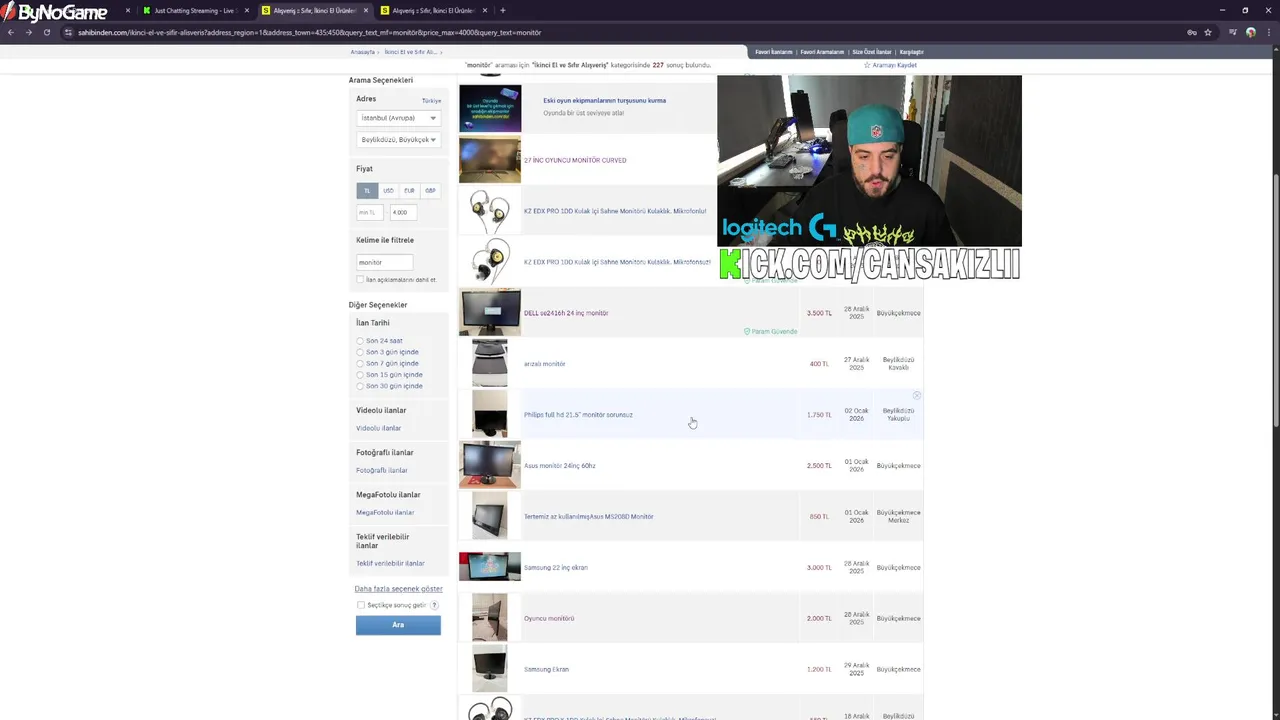The image size is (1280, 720).
Task: Click MegaFotolu ilanlar filter link
Action: pos(385,512)
